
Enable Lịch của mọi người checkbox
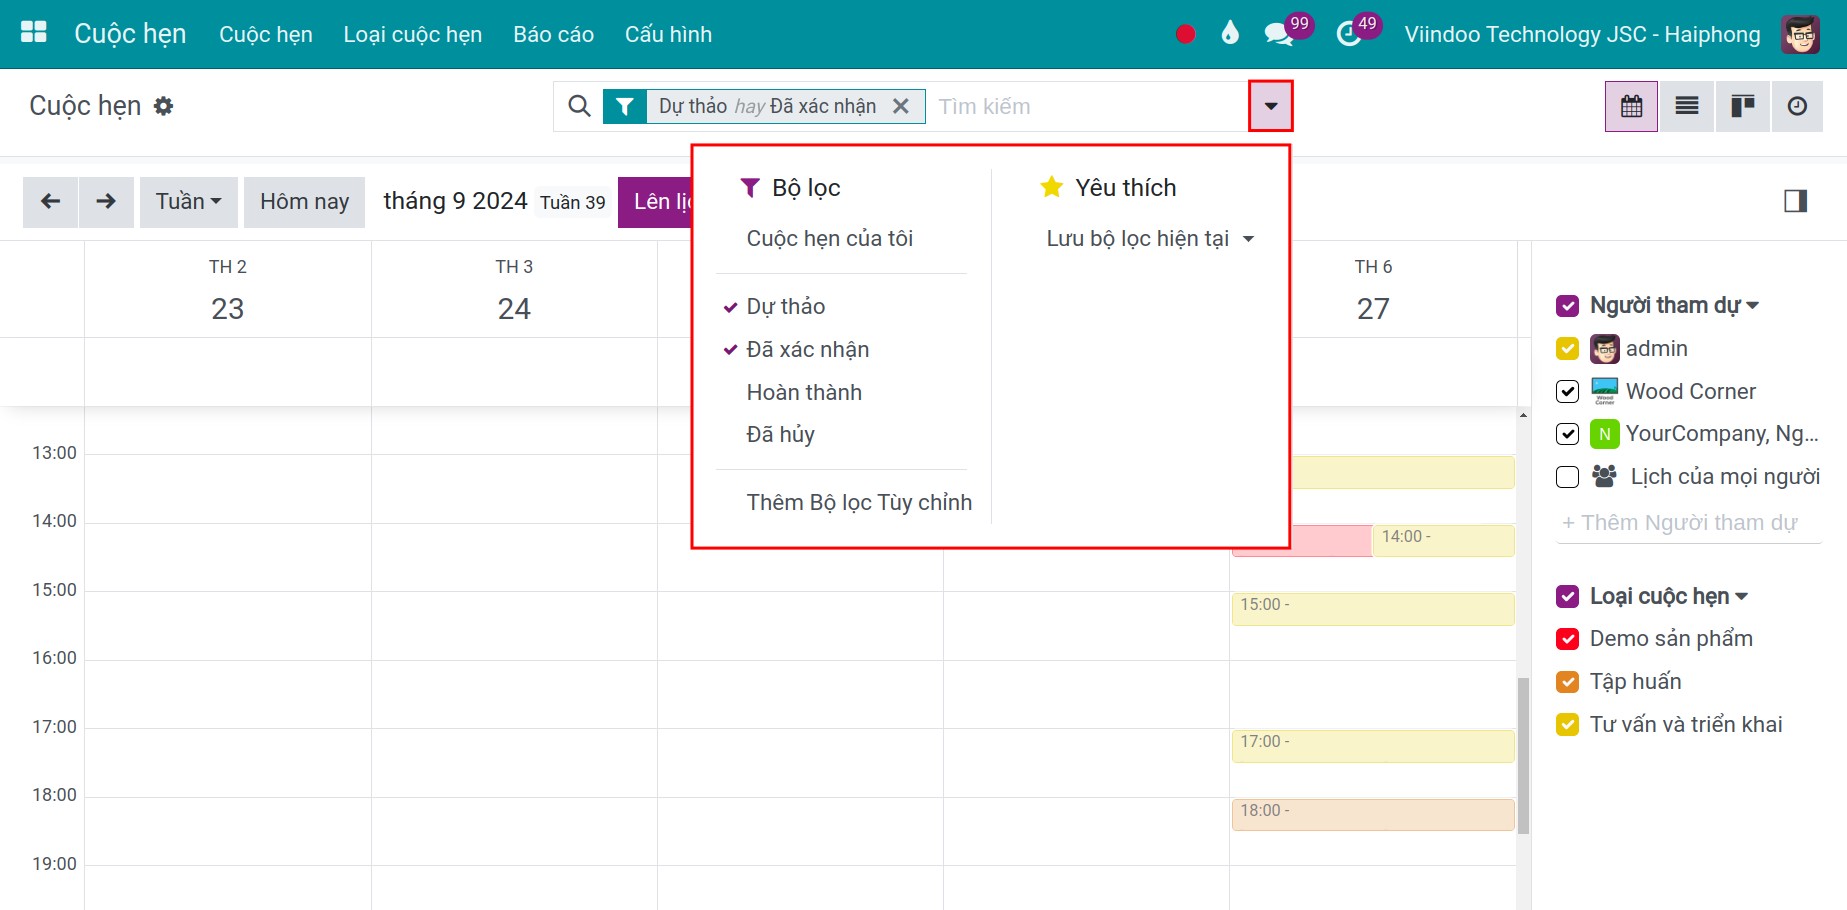[1568, 477]
